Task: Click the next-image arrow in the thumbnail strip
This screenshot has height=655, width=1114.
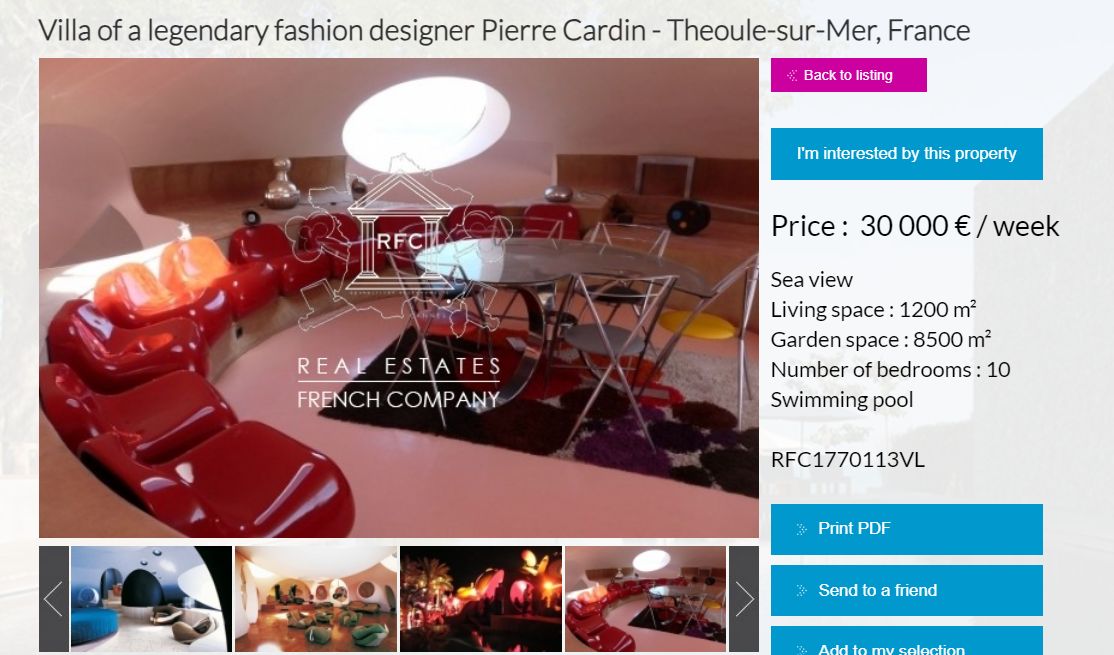Action: pyautogui.click(x=744, y=599)
